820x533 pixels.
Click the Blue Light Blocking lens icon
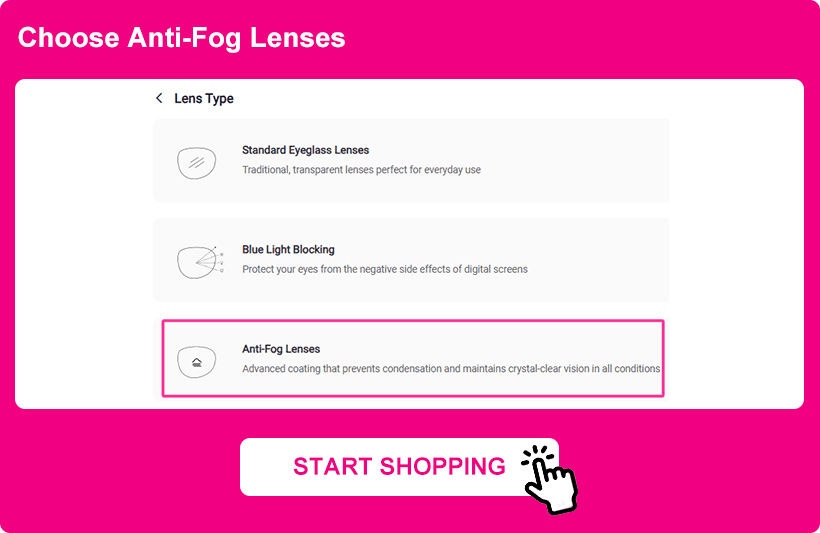[198, 260]
